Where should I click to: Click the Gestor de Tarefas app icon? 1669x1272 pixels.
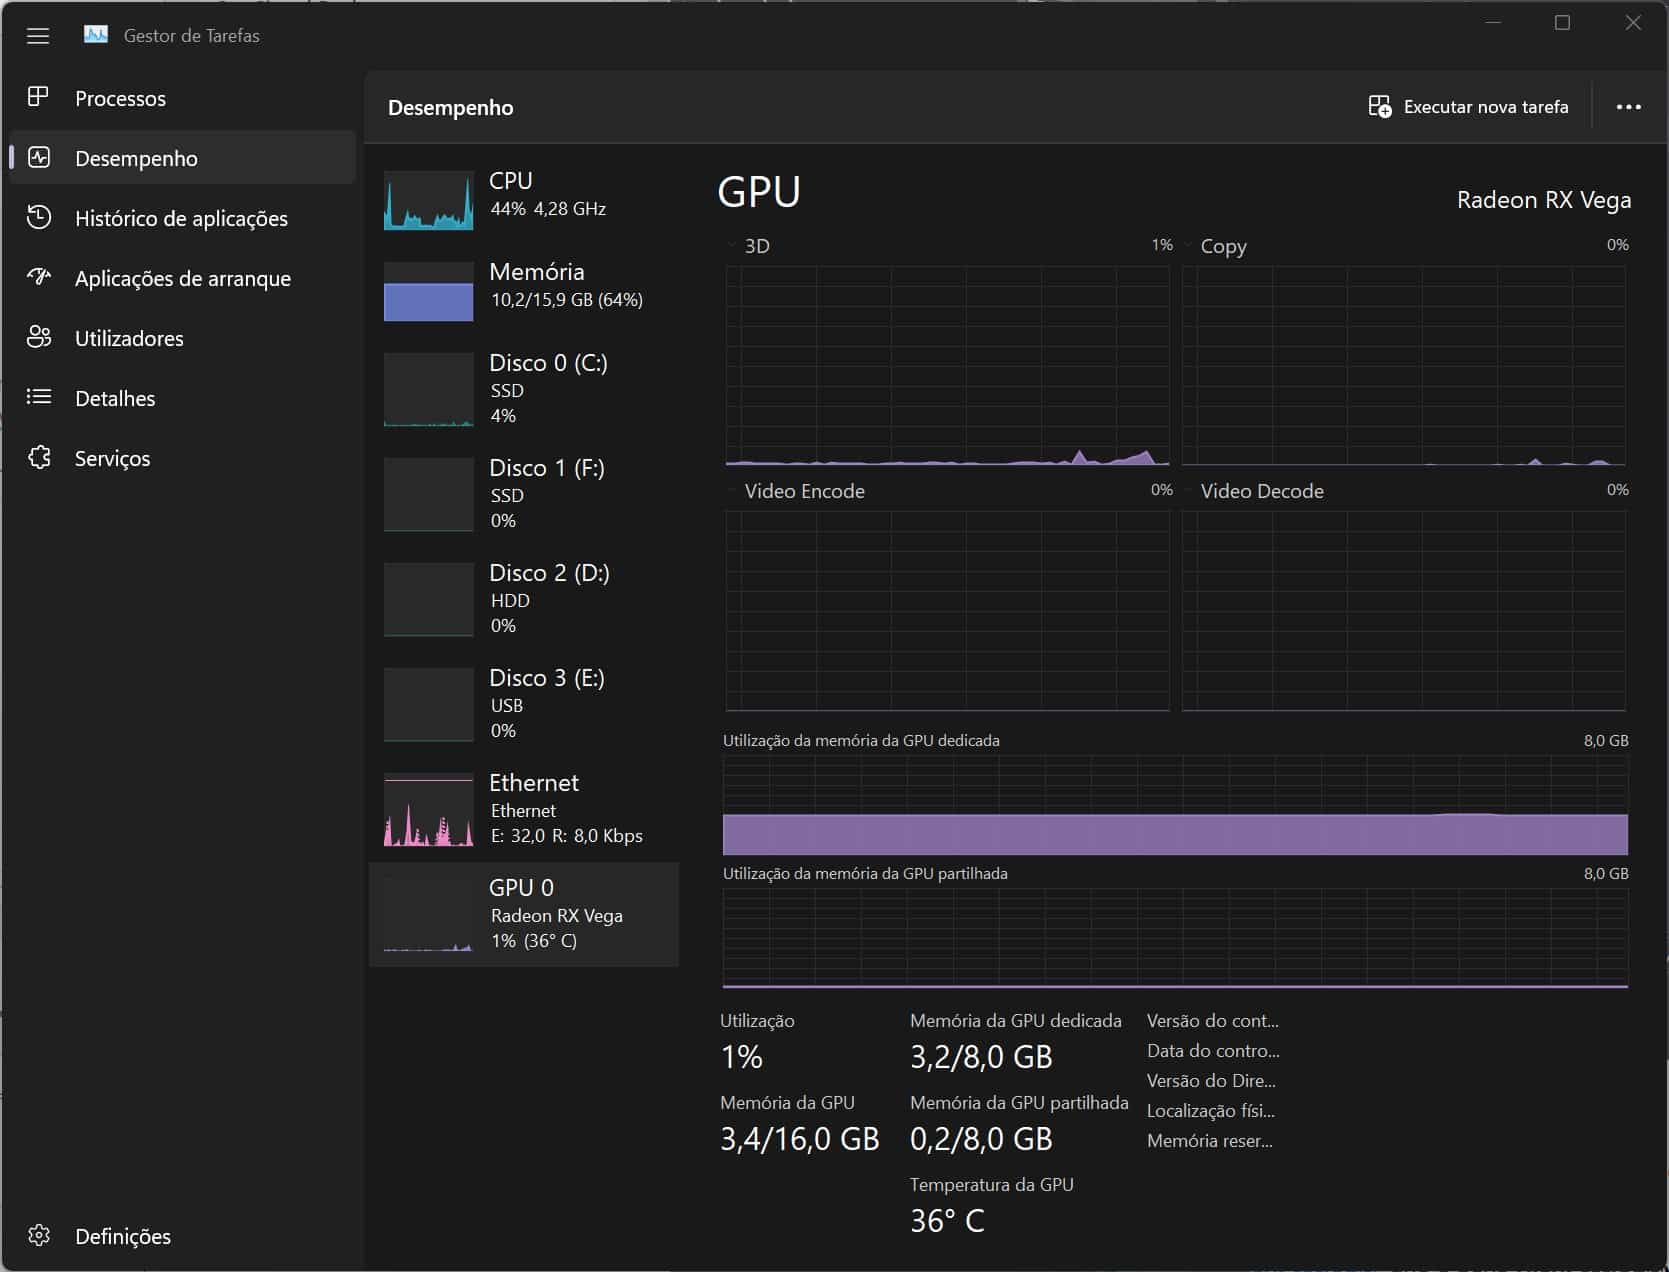pos(96,35)
